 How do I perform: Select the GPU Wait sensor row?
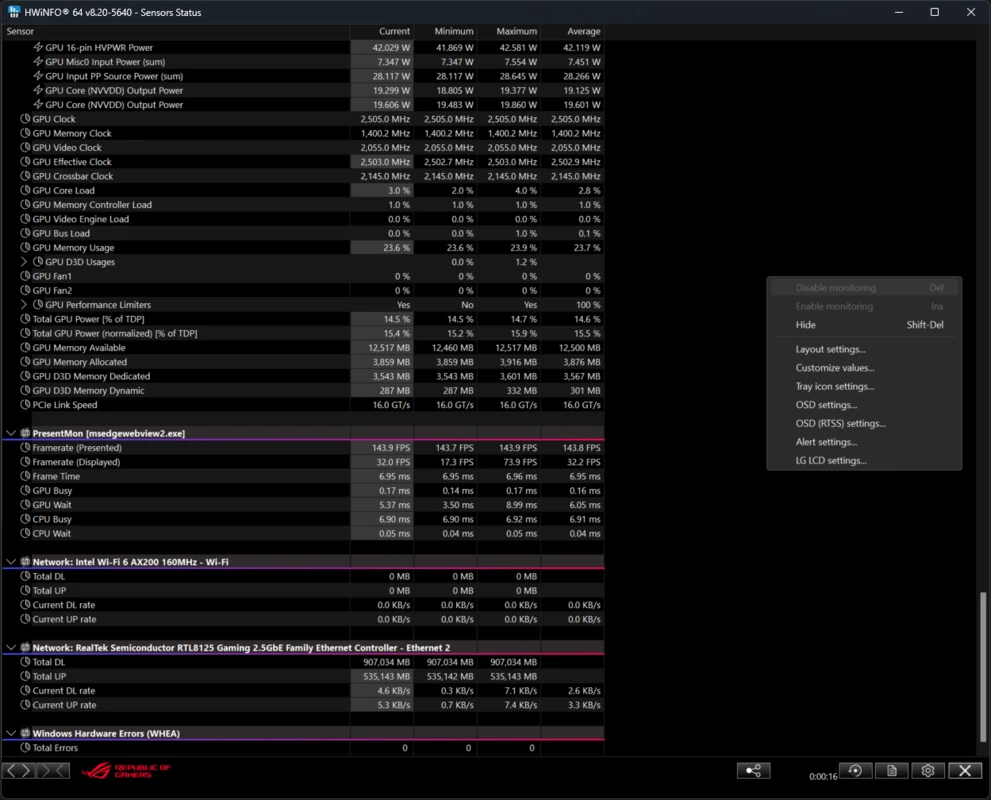click(303, 505)
